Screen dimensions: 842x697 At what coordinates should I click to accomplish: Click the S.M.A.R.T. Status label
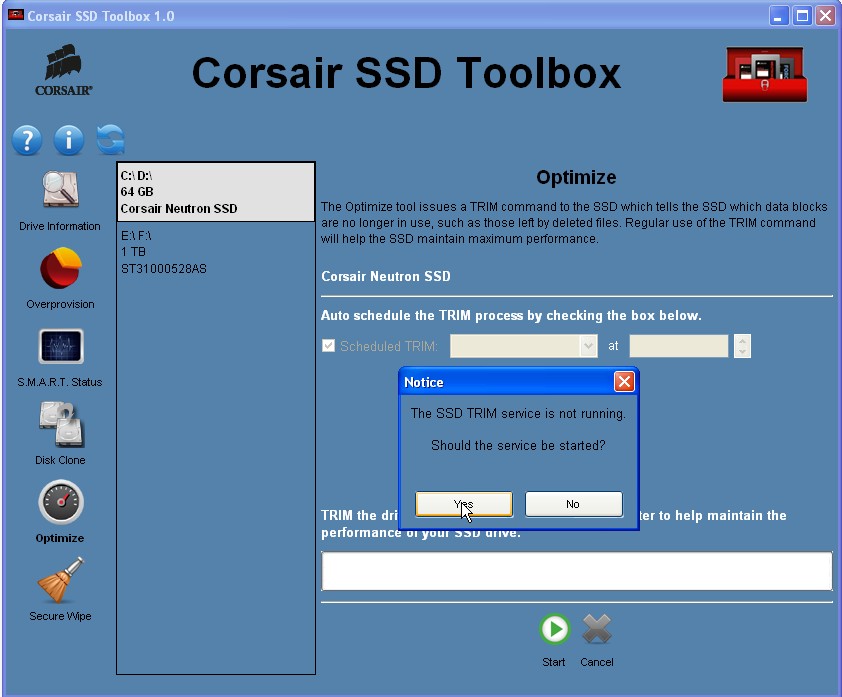coord(60,382)
